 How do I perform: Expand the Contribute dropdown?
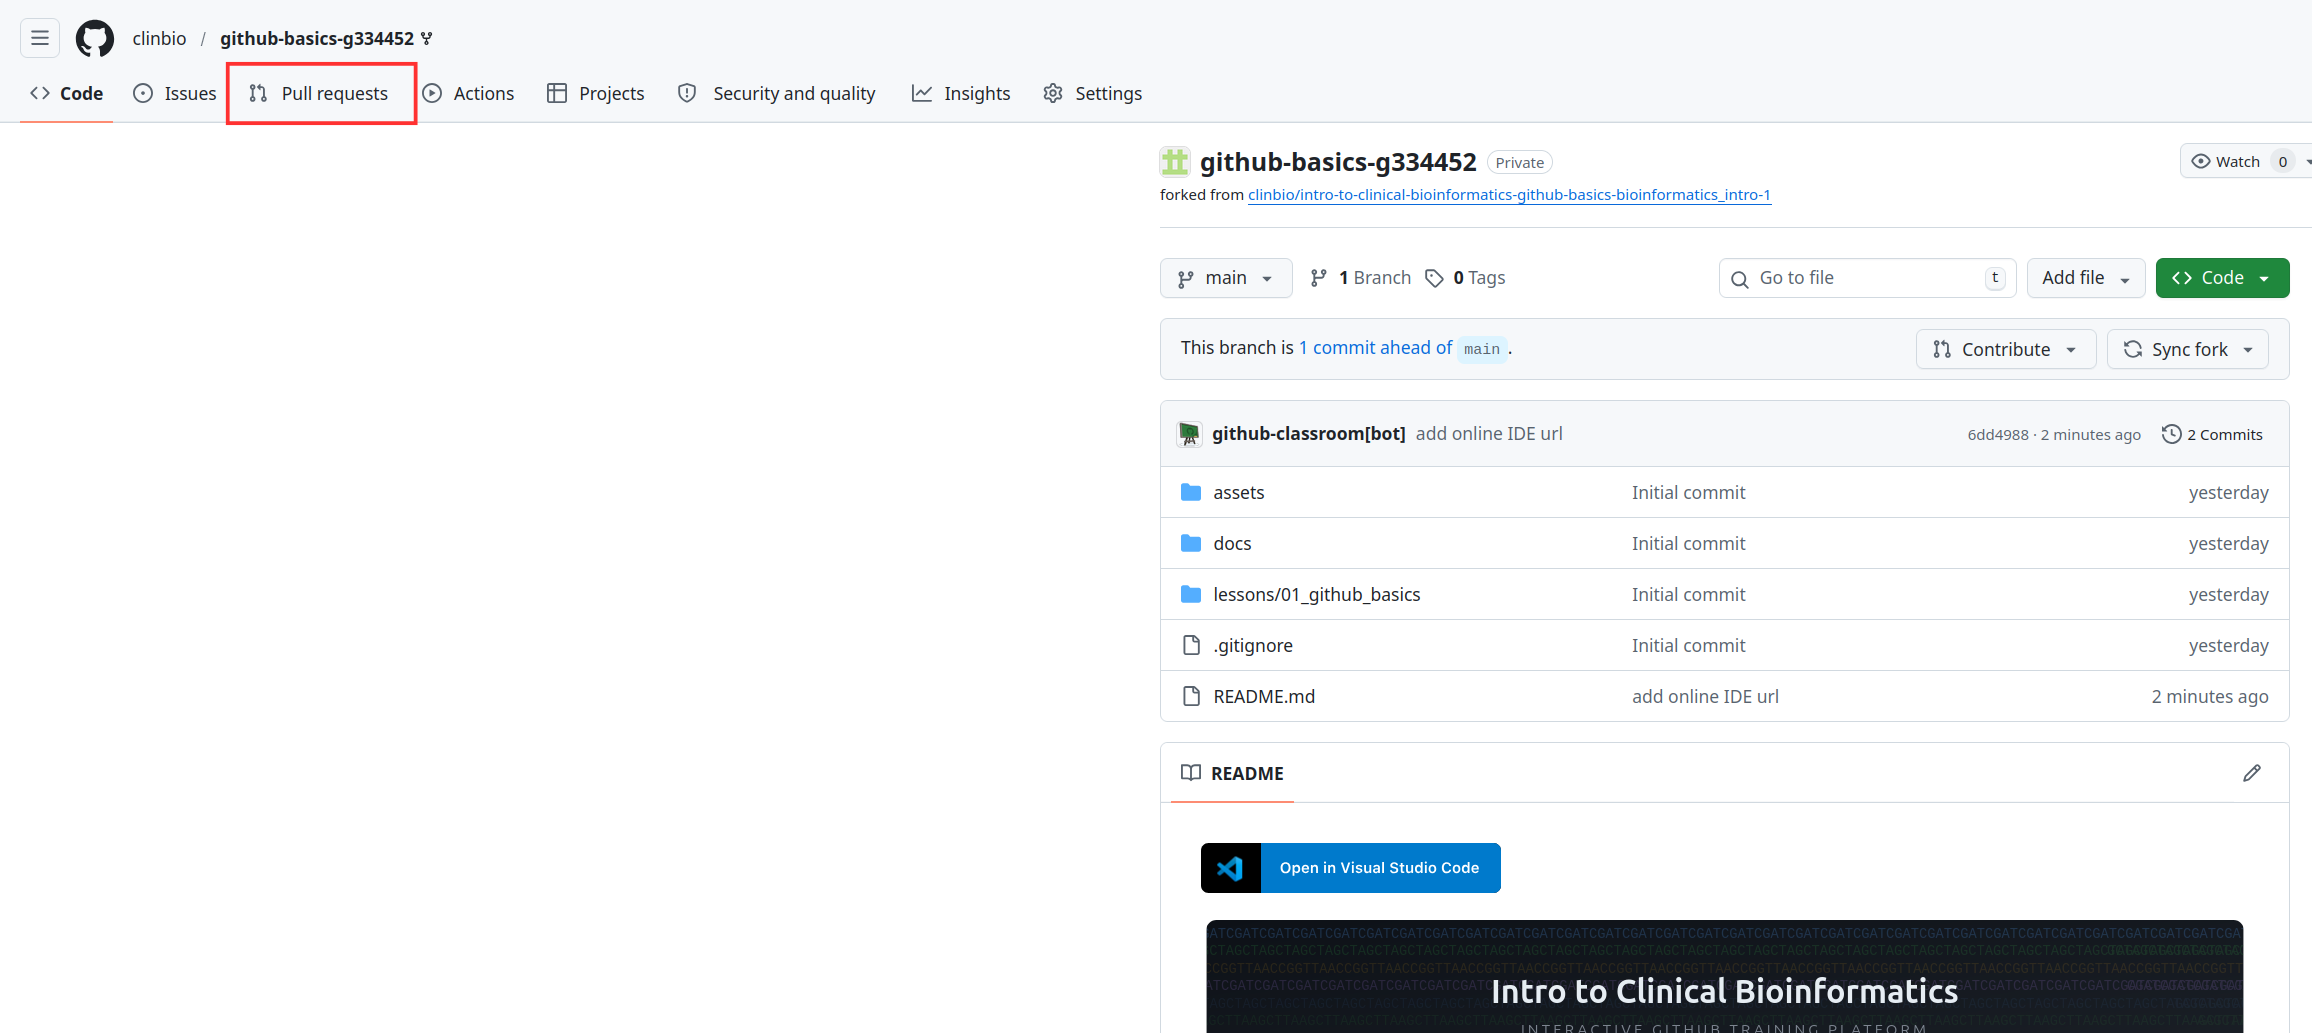click(x=2006, y=349)
